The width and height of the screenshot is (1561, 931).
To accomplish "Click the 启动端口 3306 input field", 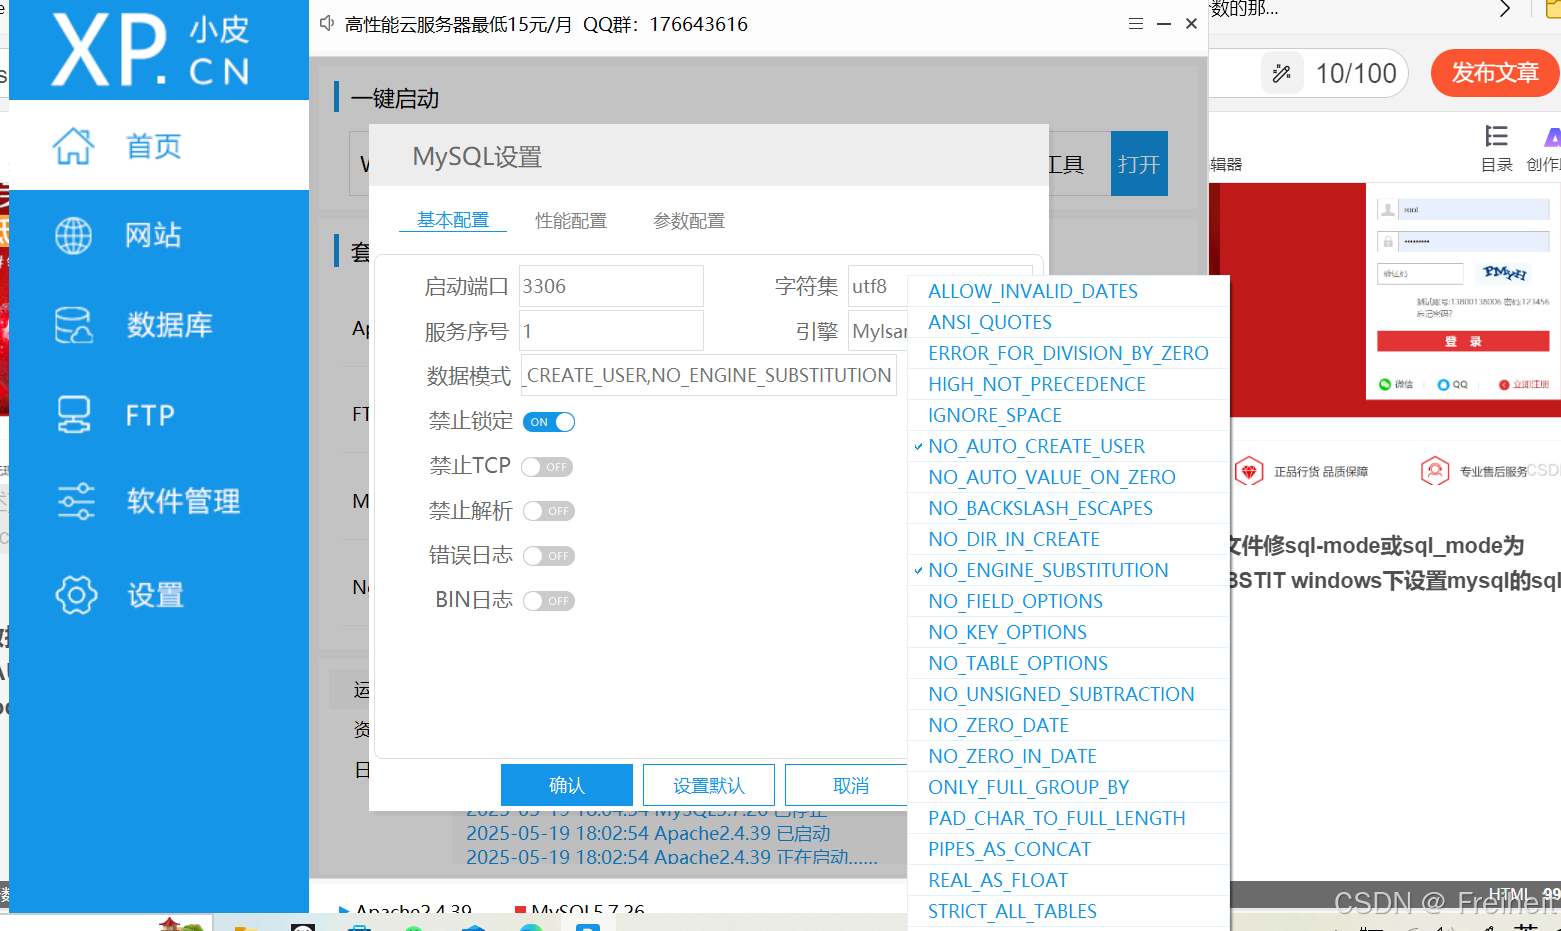I will [611, 286].
